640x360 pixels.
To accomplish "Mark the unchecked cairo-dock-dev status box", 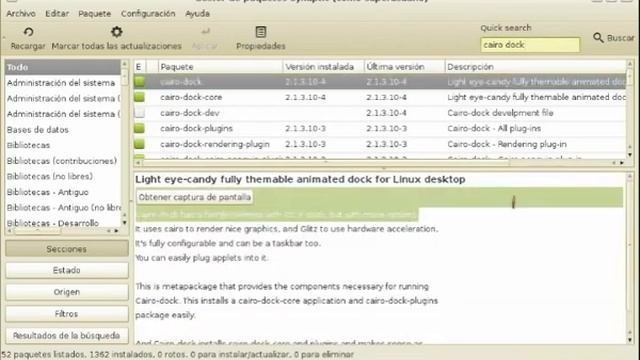I will pyautogui.click(x=139, y=113).
